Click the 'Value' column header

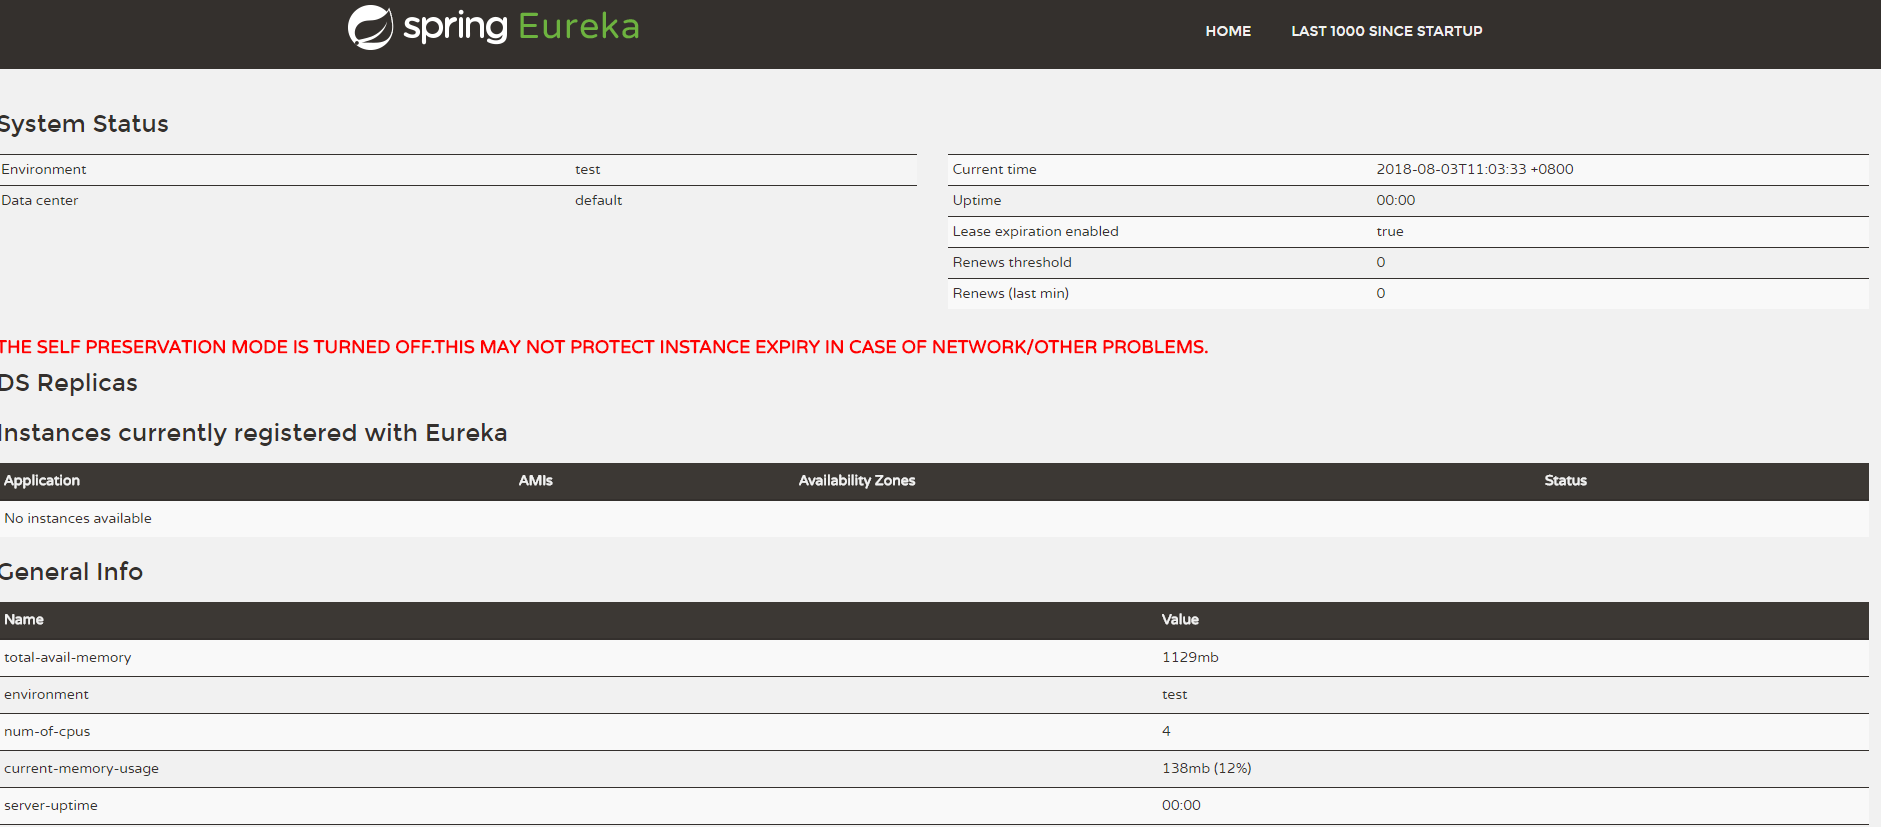tap(1180, 620)
